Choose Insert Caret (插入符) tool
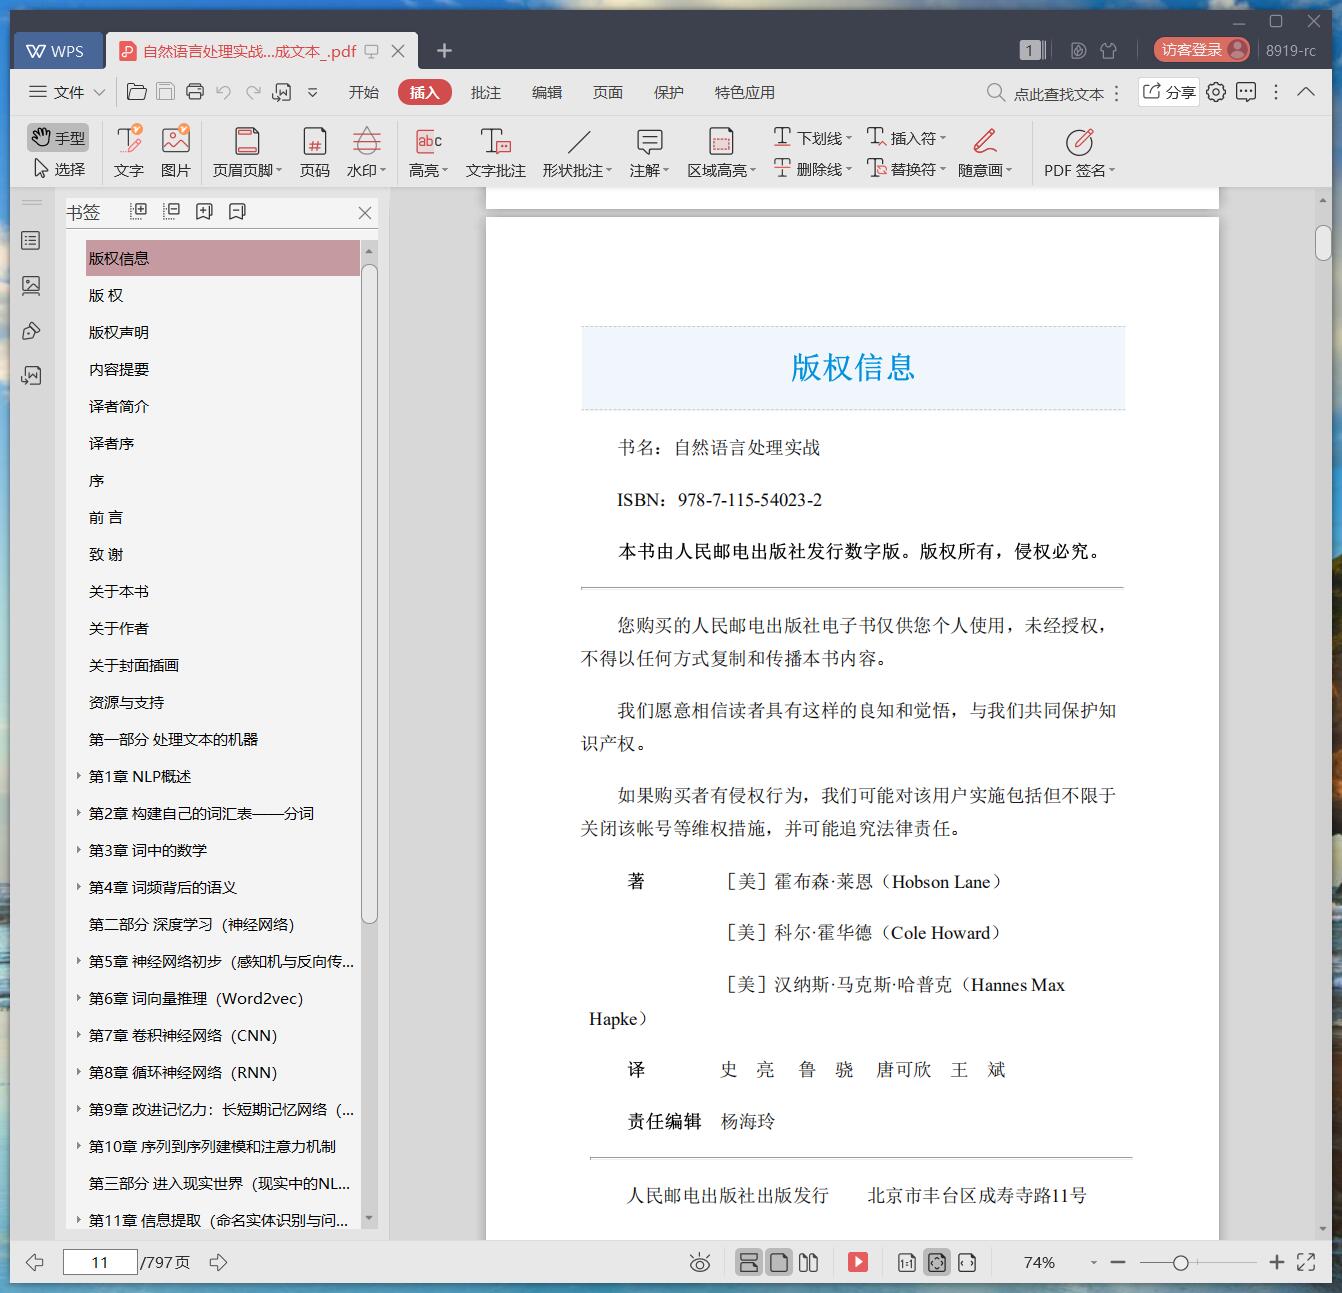This screenshot has height=1293, width=1342. (906, 137)
